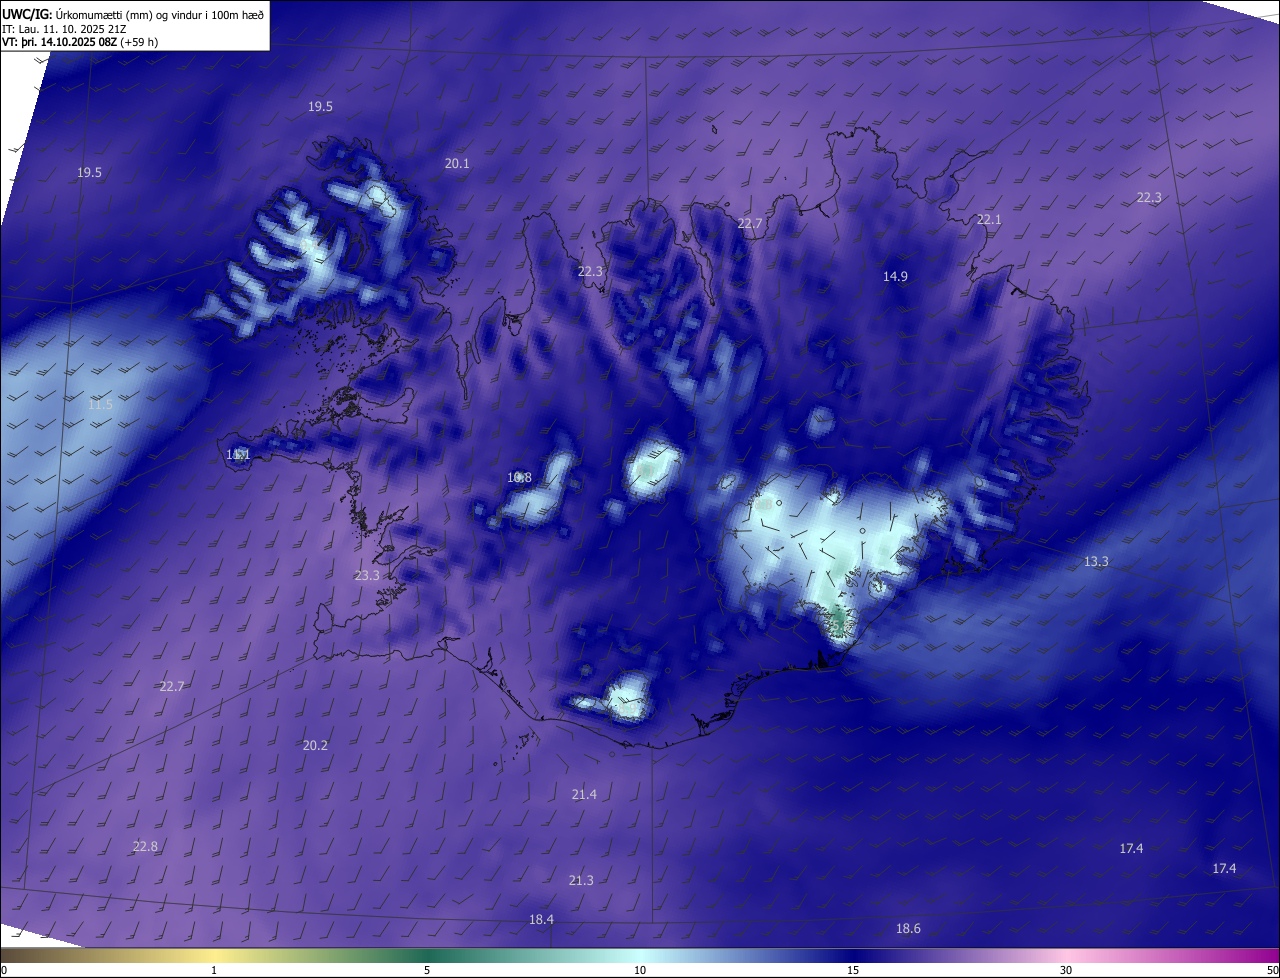Select the 21.3 value label
This screenshot has width=1280, height=978.
(581, 880)
